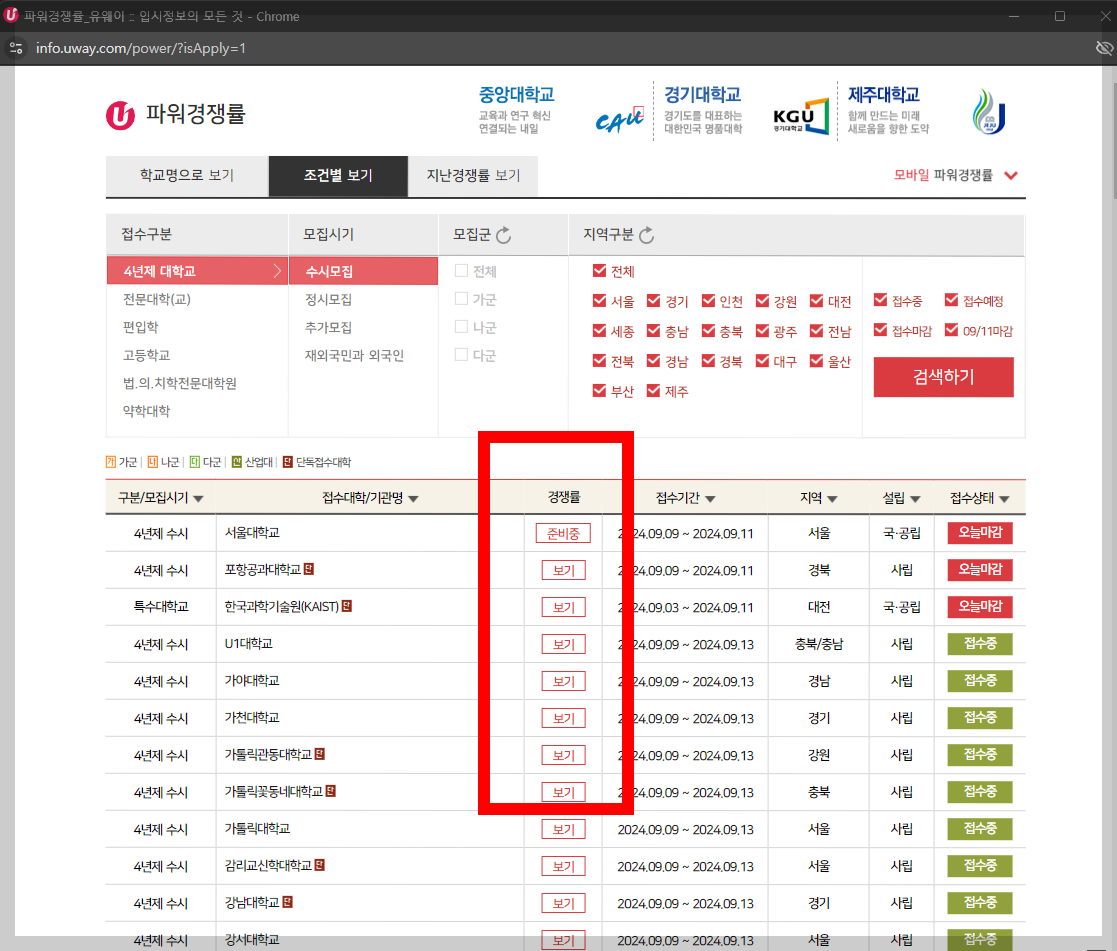Open 보기 for 포항공과대학교 competition rate
Image resolution: width=1117 pixels, height=951 pixels.
(563, 570)
